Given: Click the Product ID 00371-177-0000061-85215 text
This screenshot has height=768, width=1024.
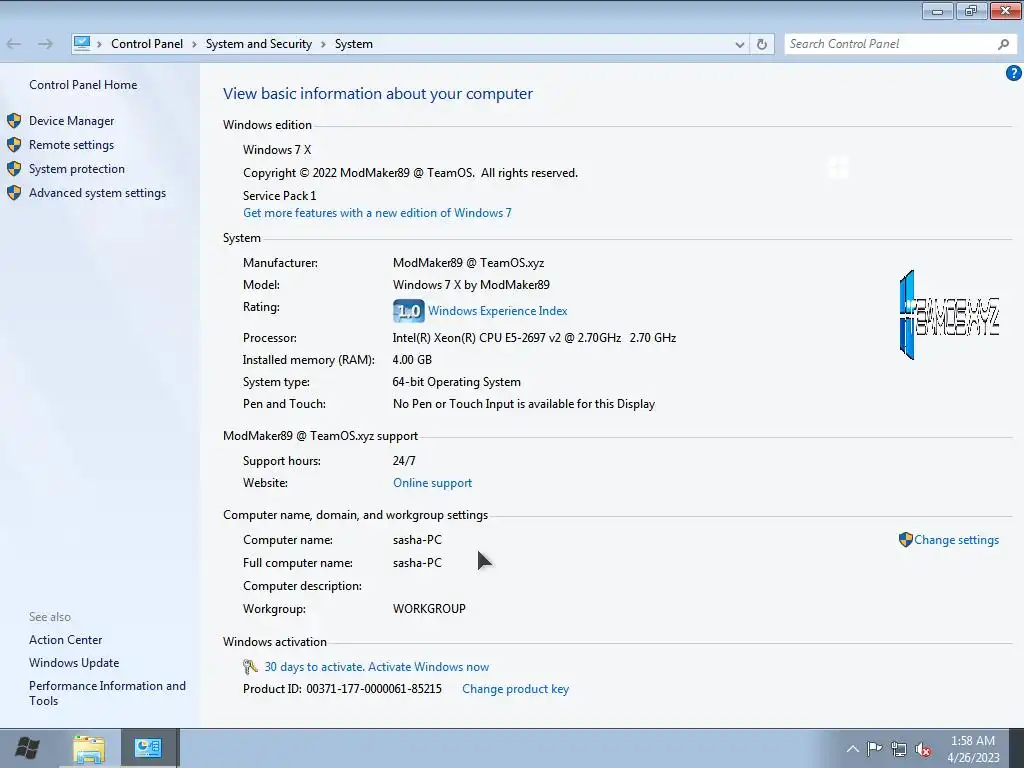Looking at the screenshot, I should (342, 689).
